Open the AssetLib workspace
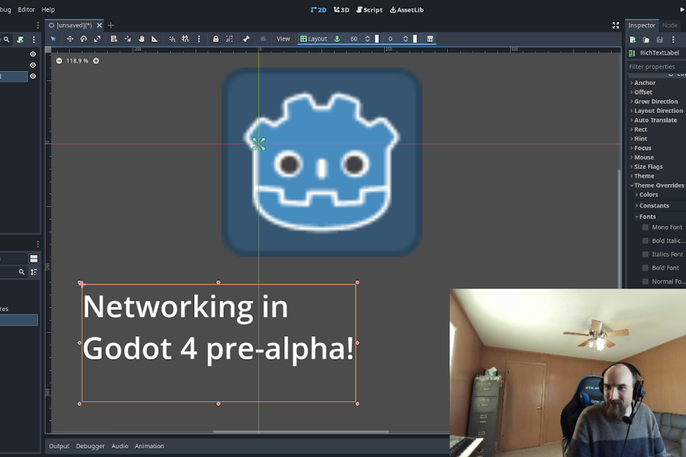Image resolution: width=686 pixels, height=457 pixels. tap(407, 10)
